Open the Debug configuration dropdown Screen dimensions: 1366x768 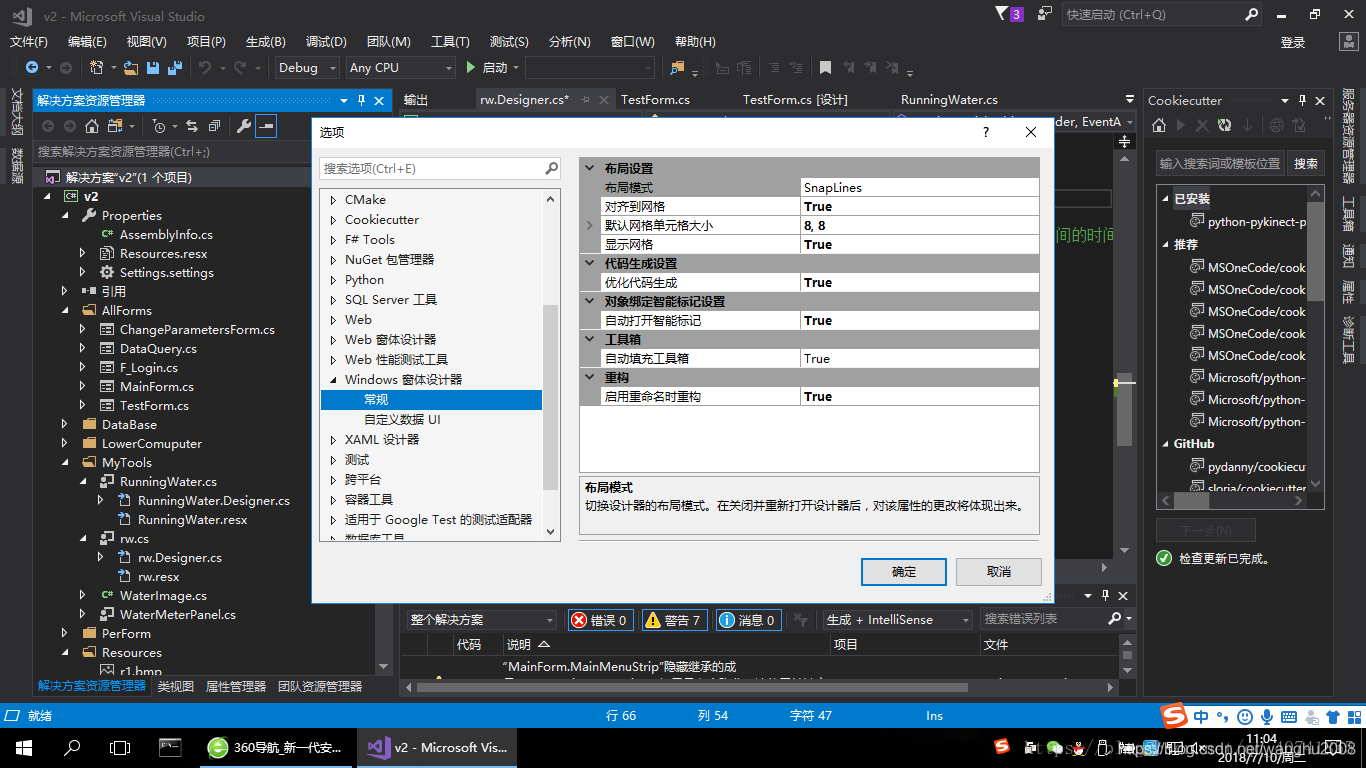(x=309, y=67)
